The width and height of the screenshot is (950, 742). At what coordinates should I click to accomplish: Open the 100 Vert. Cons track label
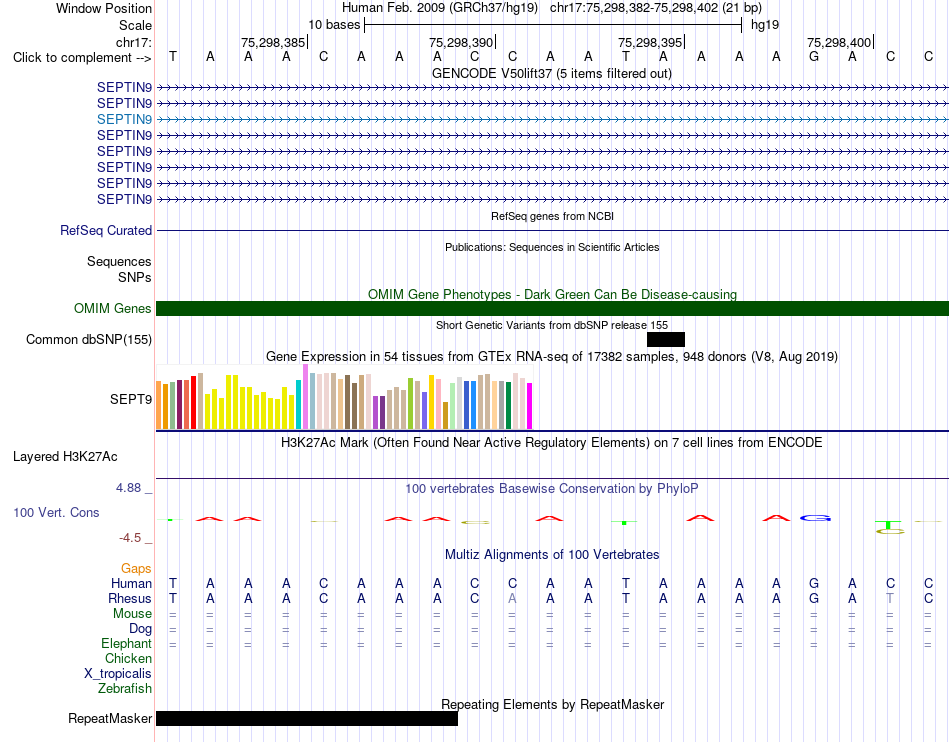point(56,512)
